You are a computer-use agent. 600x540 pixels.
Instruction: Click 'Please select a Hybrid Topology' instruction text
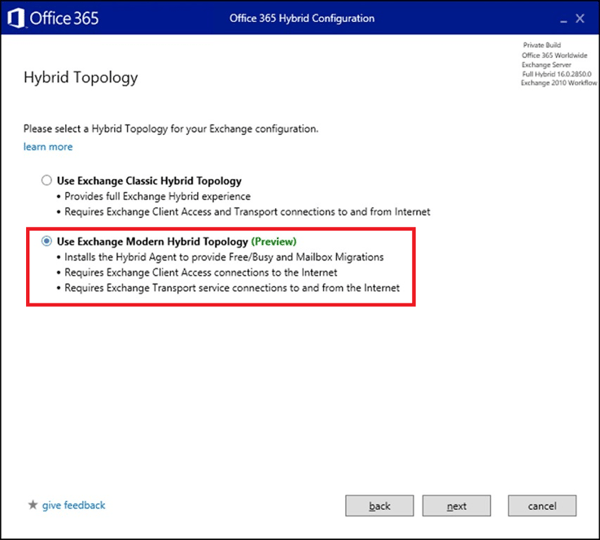click(171, 129)
